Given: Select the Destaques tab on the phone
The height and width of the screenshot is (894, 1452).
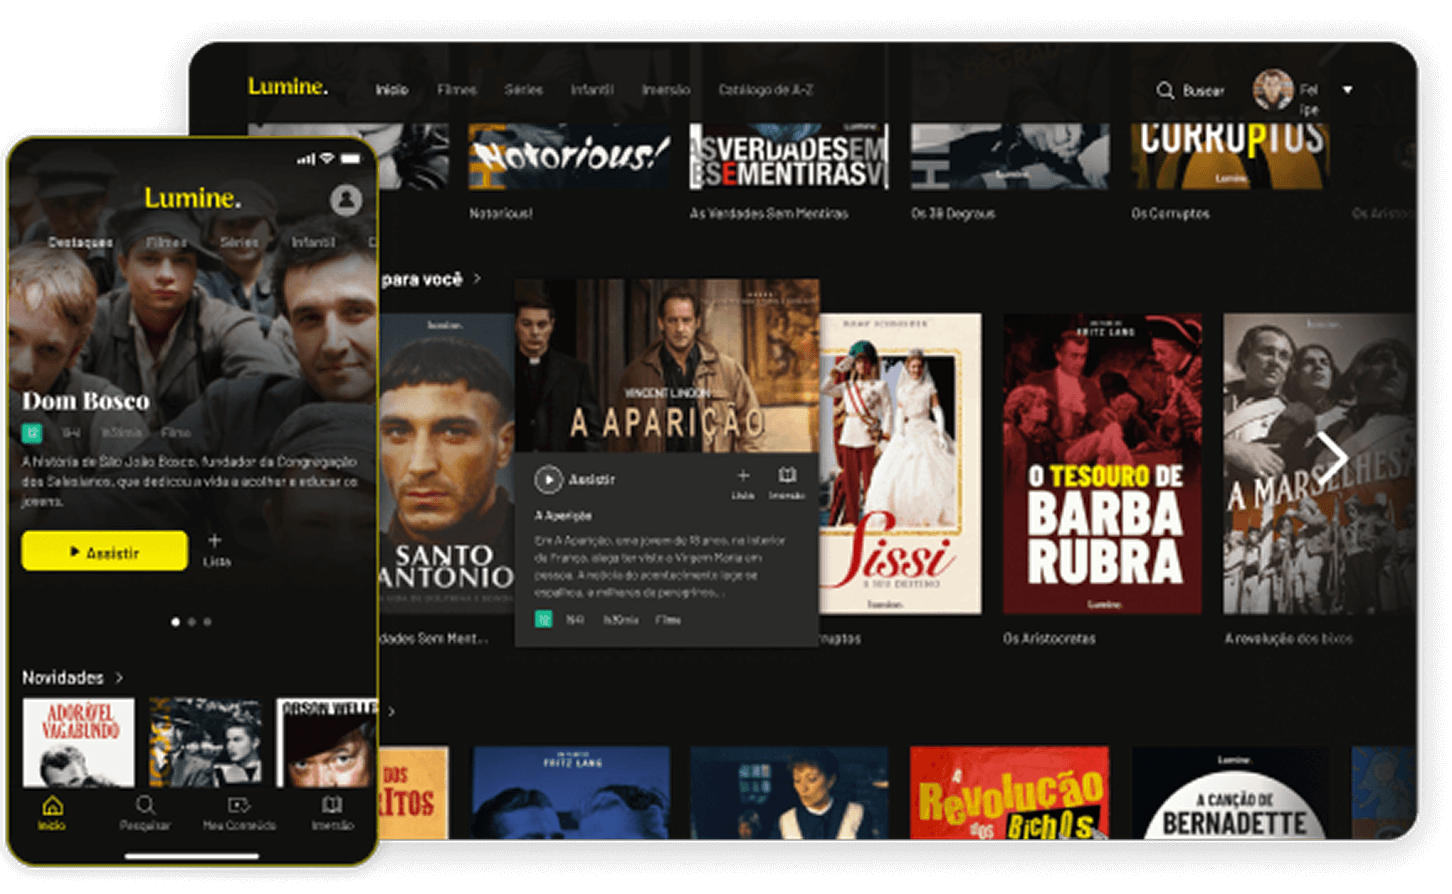Looking at the screenshot, I should 80,243.
